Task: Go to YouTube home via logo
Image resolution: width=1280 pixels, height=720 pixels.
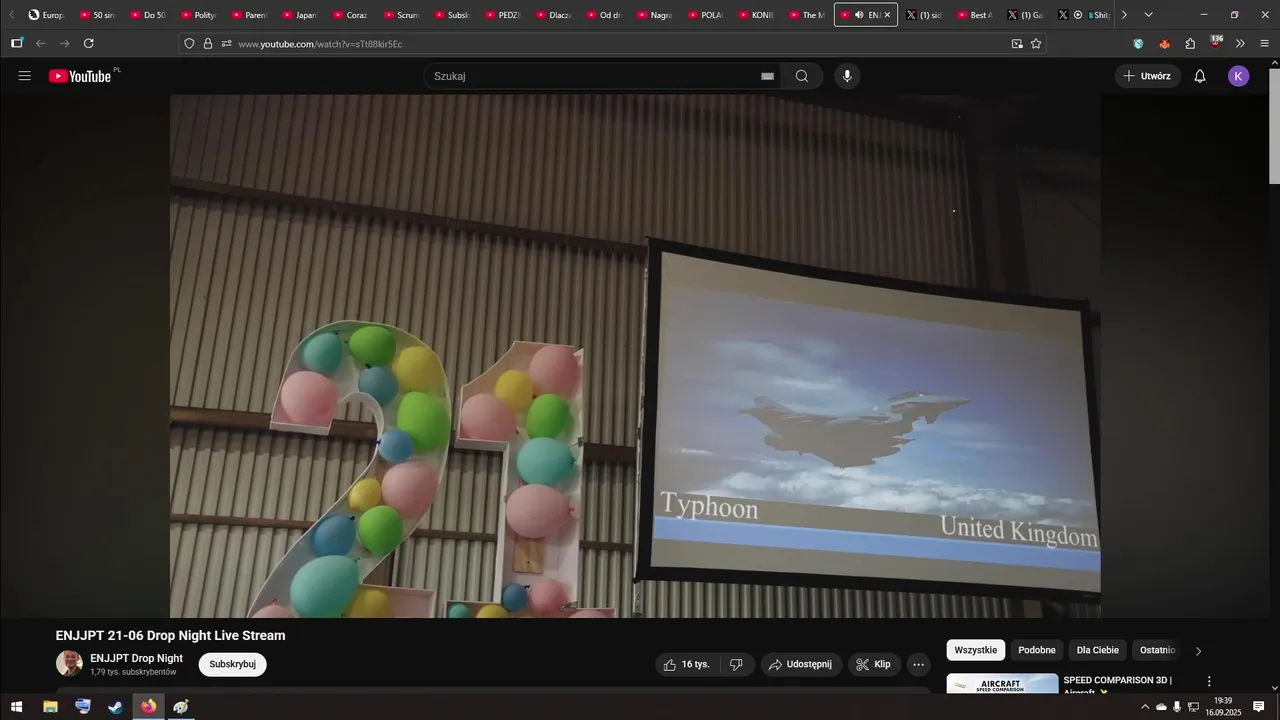Action: (80, 76)
